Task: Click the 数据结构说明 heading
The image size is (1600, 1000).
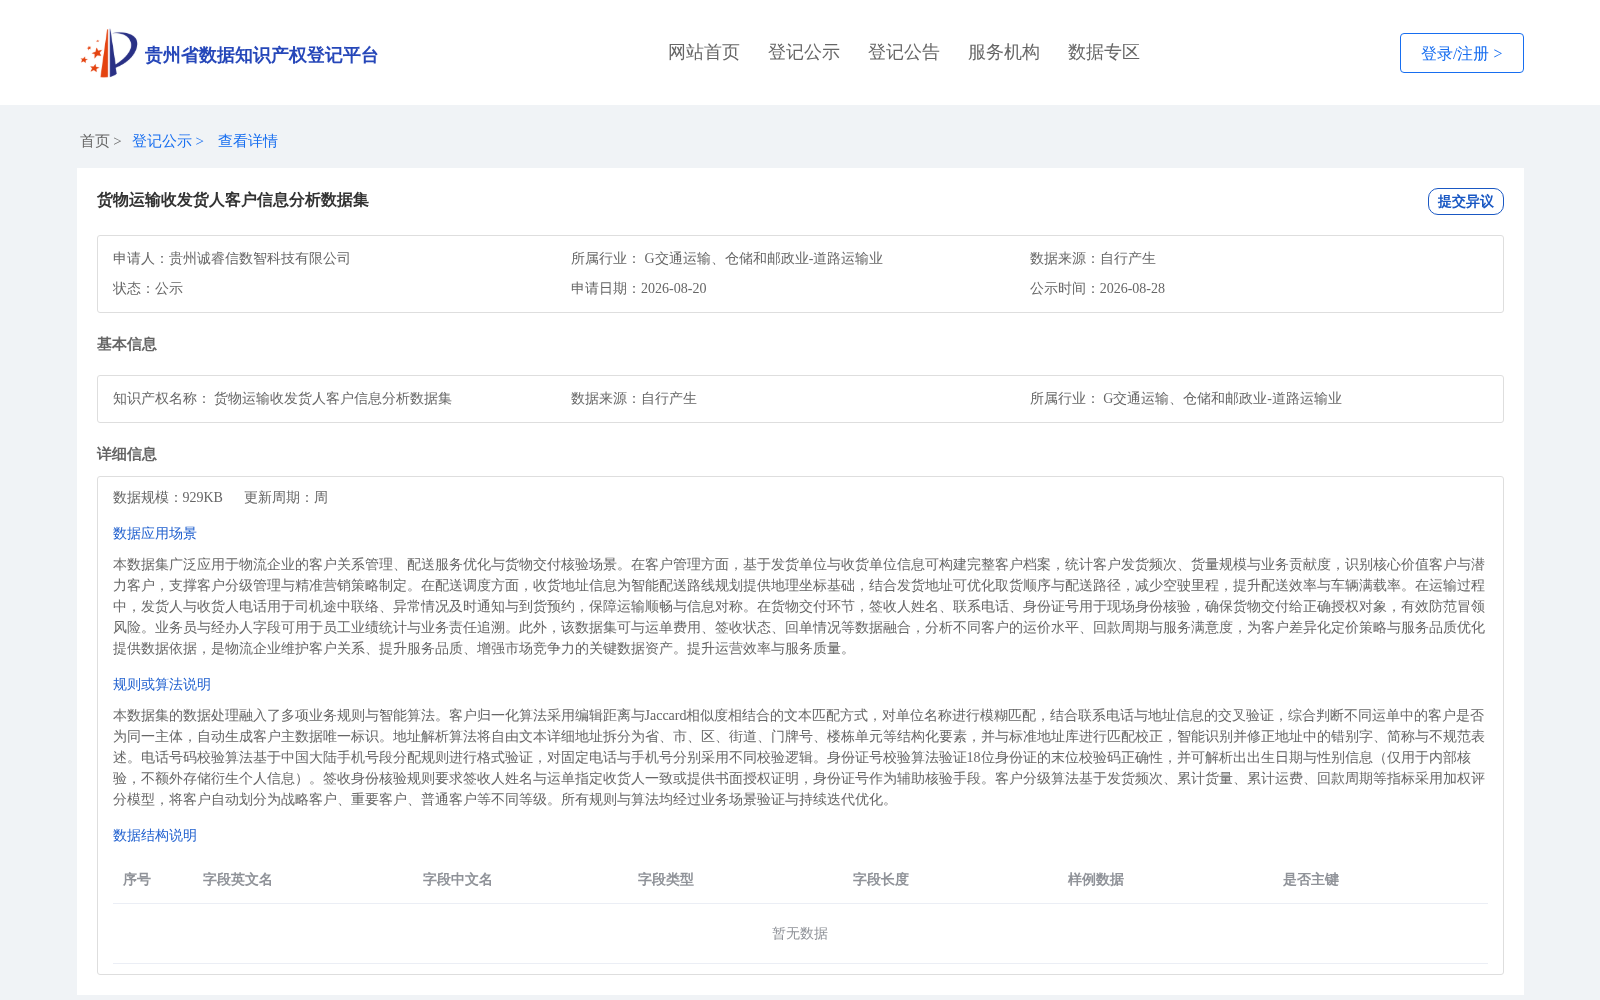Action: point(155,835)
